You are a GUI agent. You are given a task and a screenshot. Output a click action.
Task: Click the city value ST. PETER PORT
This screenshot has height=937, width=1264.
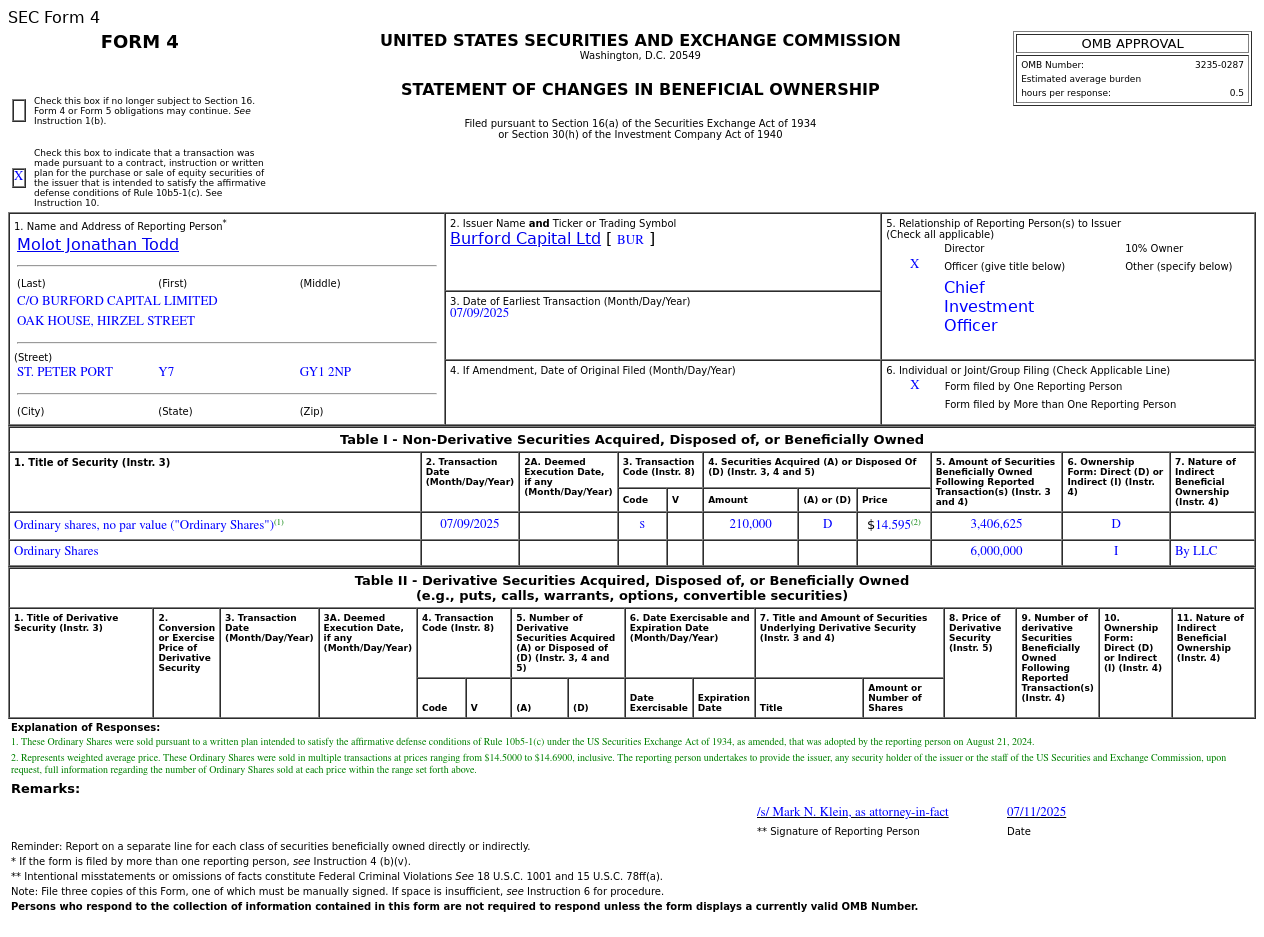click(65, 373)
